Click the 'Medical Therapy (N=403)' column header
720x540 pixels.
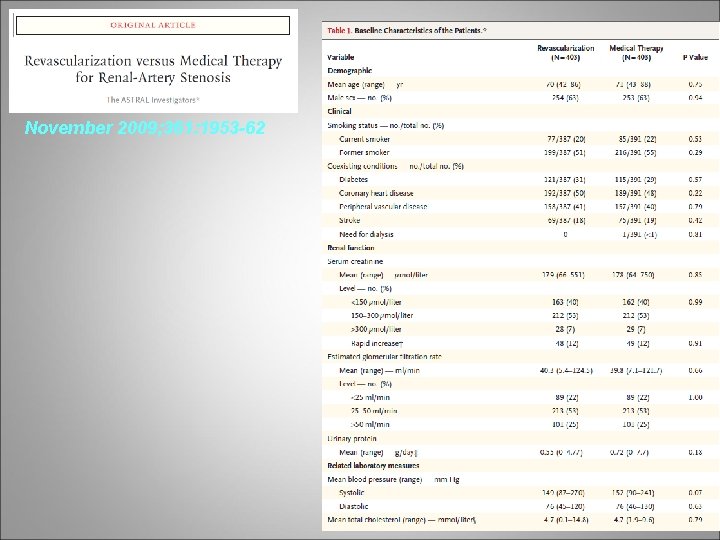[x=636, y=53]
